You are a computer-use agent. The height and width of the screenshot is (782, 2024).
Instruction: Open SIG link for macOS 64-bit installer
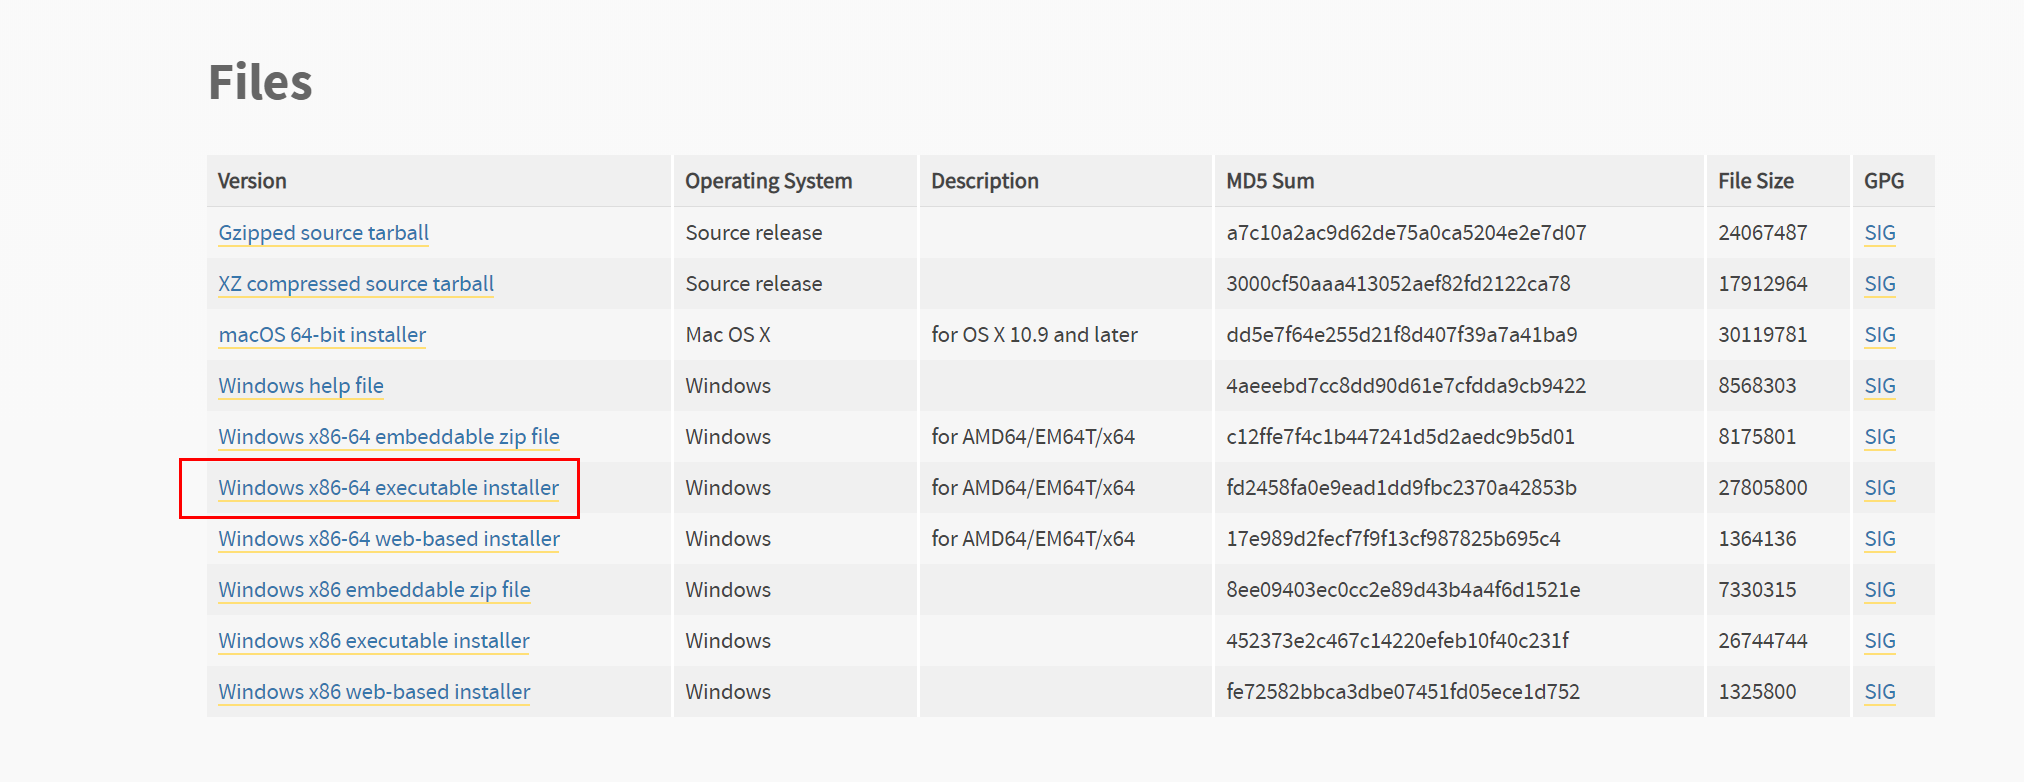tap(1879, 335)
